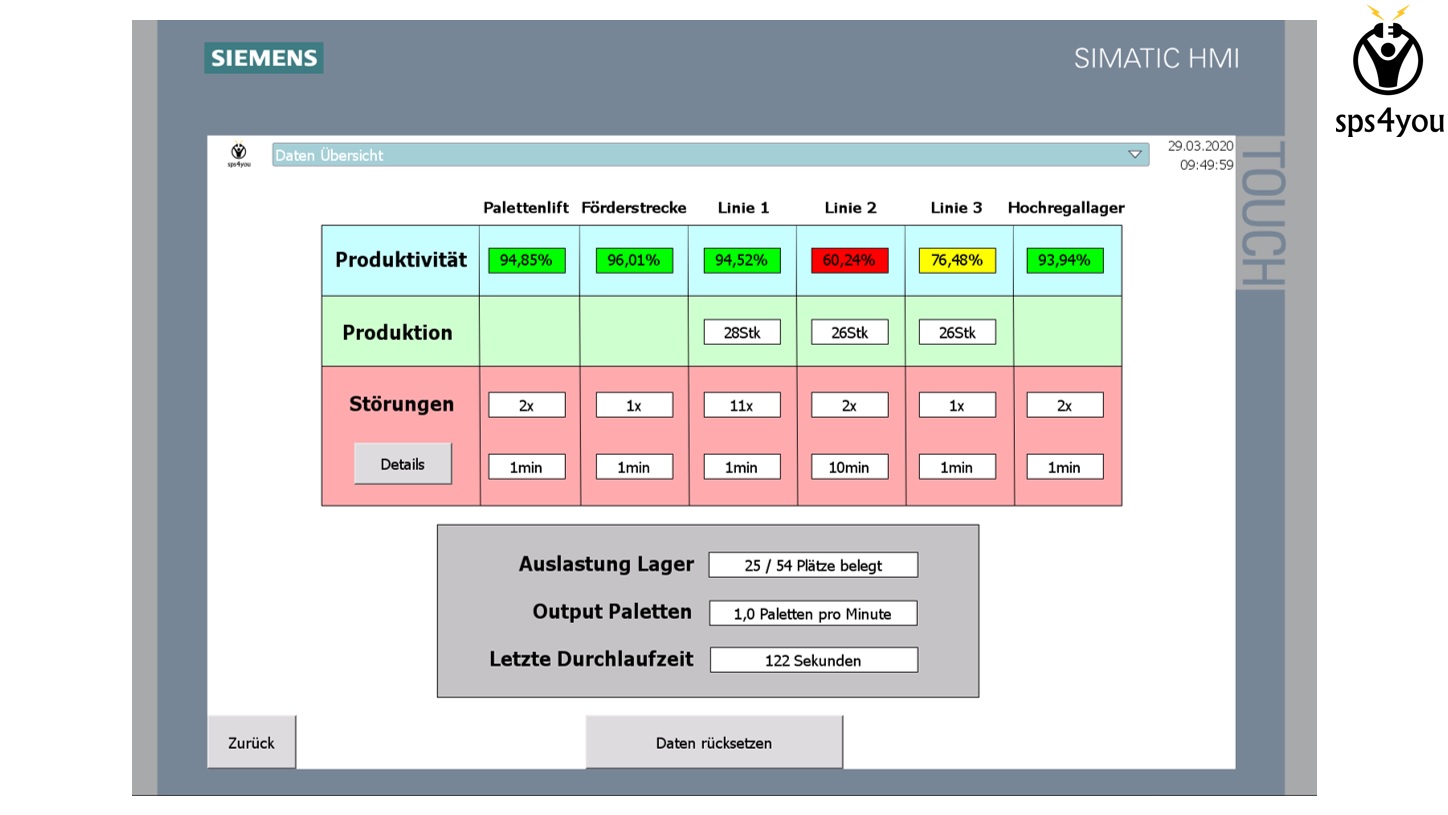Click the Linie 2 fault count 2x

coord(849,405)
